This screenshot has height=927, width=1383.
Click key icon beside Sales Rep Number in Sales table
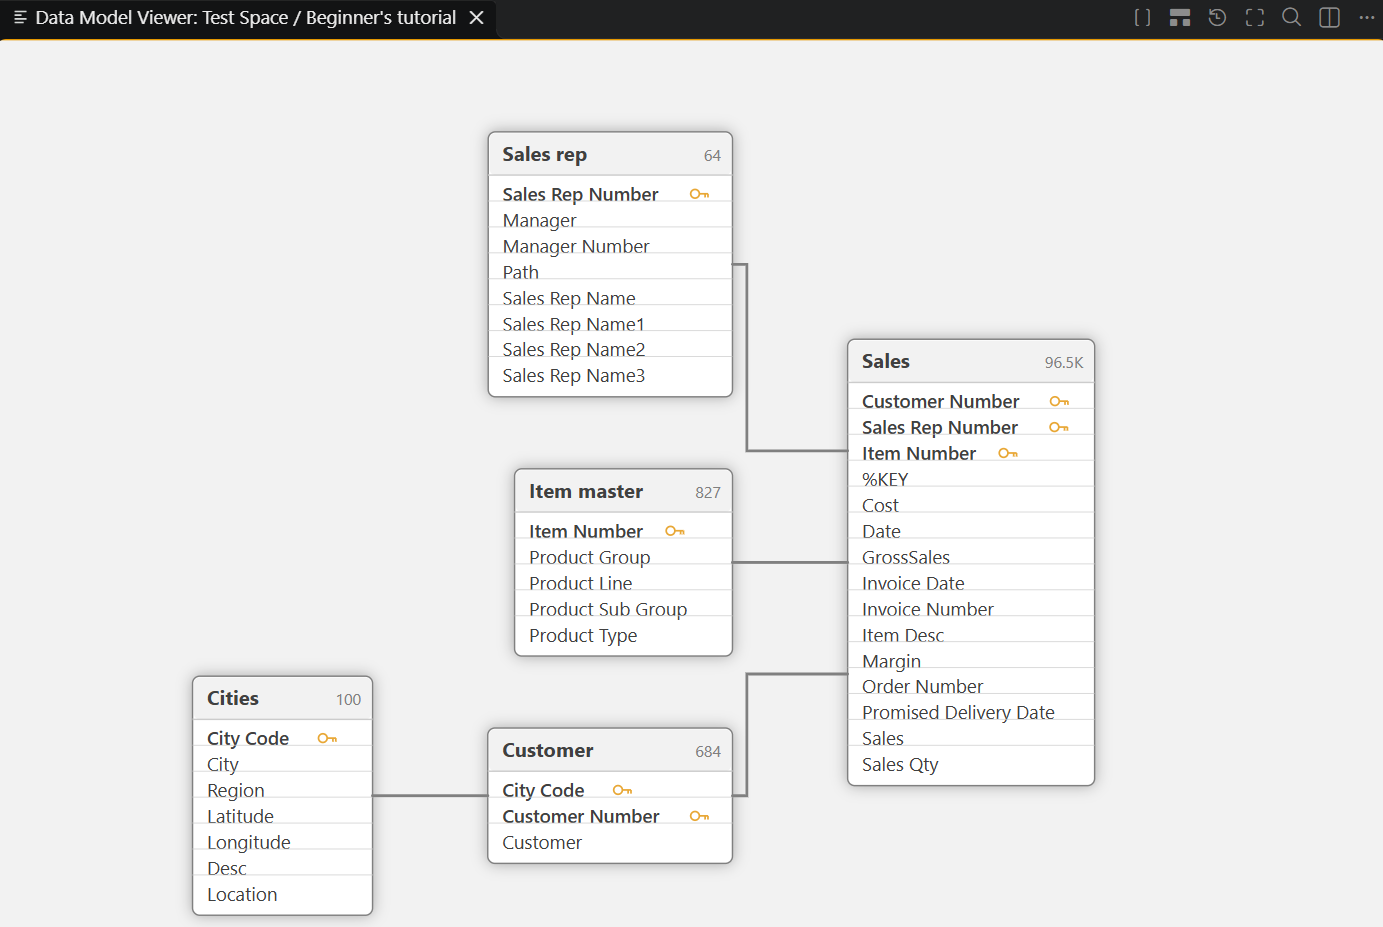click(x=1058, y=427)
